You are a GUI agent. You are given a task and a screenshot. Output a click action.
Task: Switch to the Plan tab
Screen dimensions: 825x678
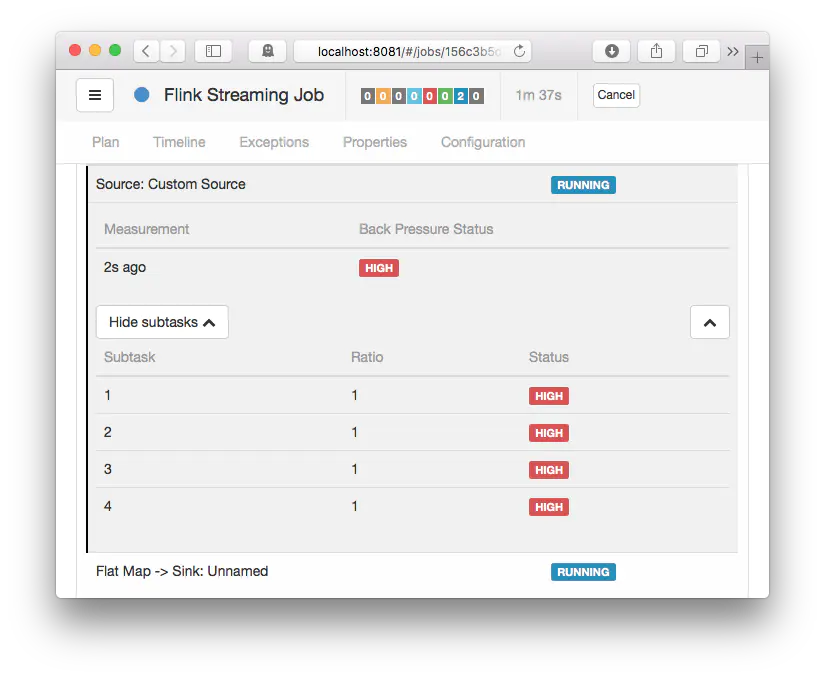click(x=106, y=142)
